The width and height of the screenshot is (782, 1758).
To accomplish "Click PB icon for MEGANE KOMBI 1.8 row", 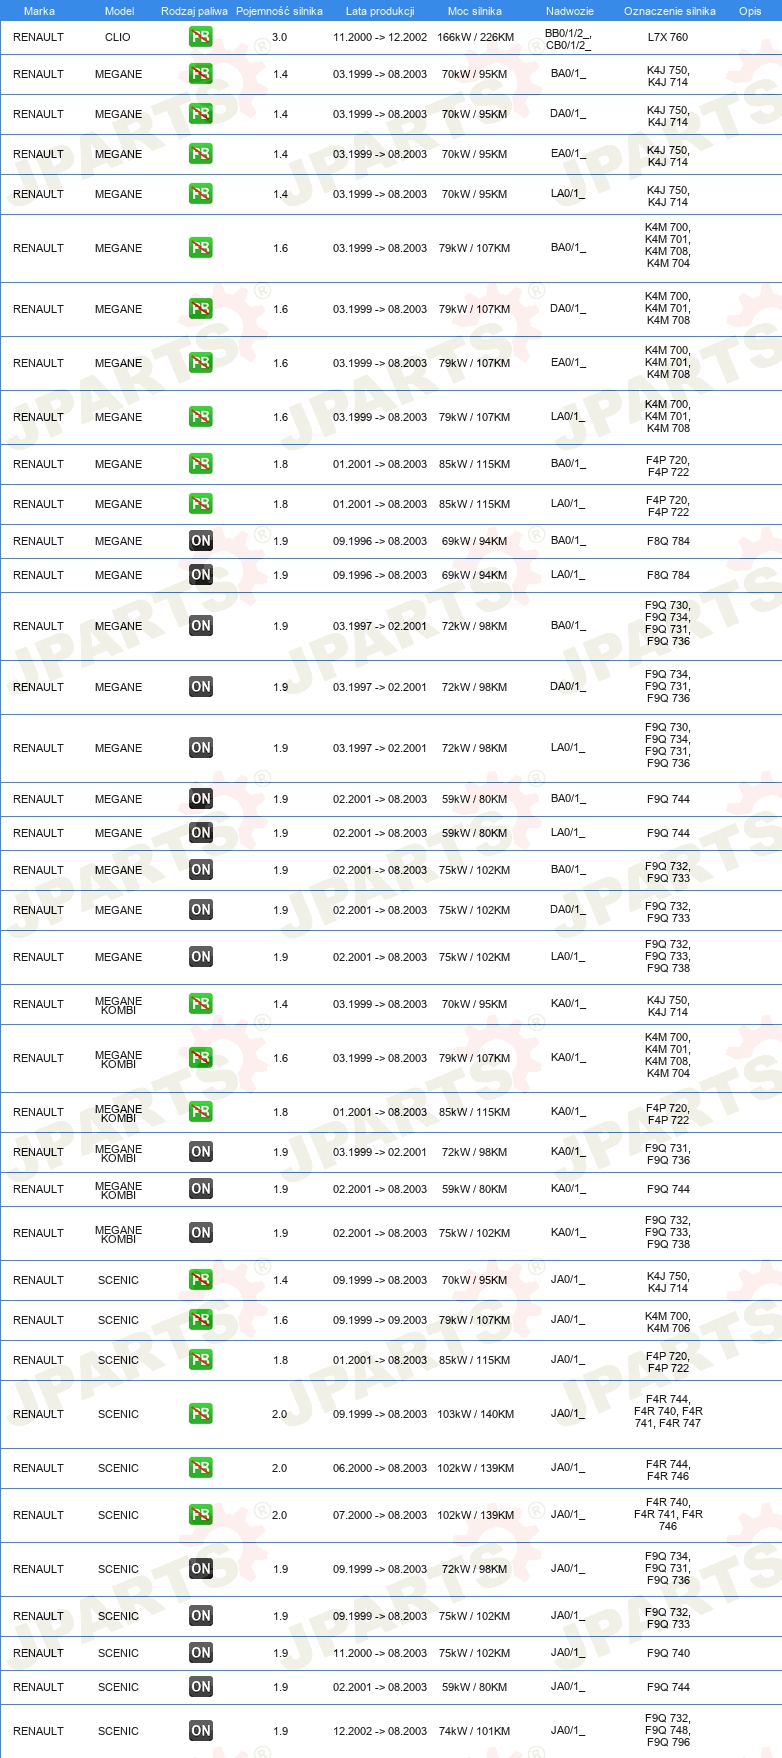I will (201, 1112).
